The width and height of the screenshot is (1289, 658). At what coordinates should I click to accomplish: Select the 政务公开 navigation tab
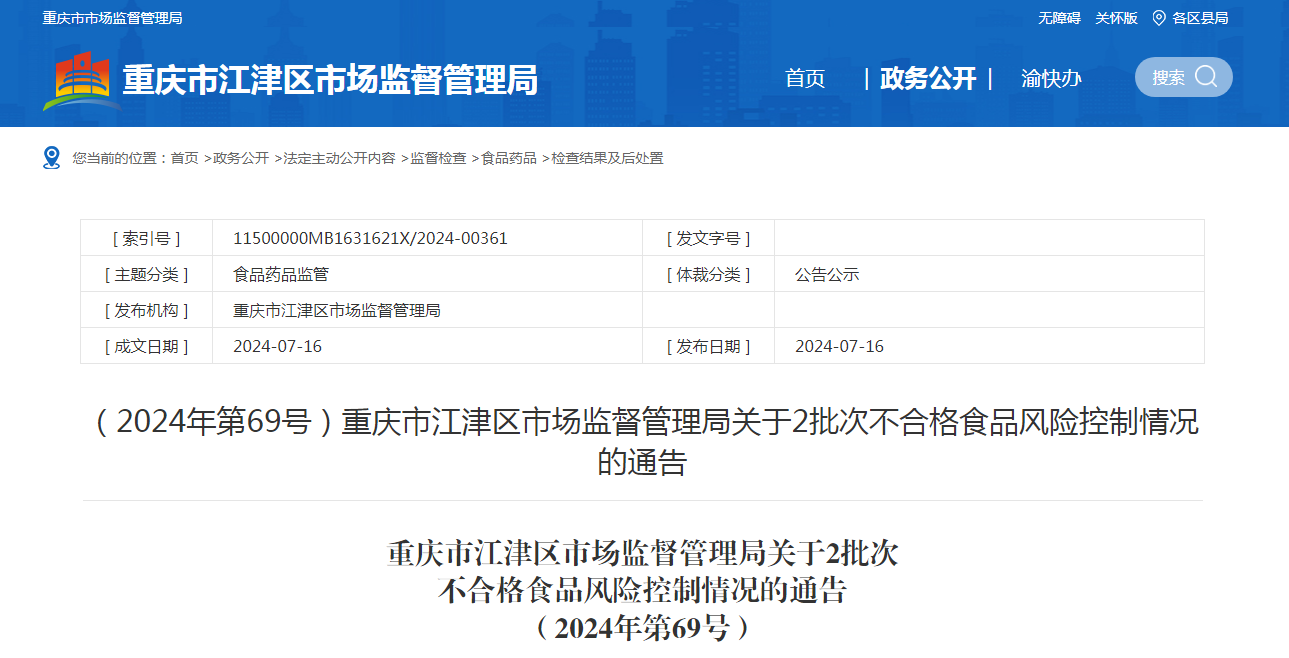coord(927,79)
